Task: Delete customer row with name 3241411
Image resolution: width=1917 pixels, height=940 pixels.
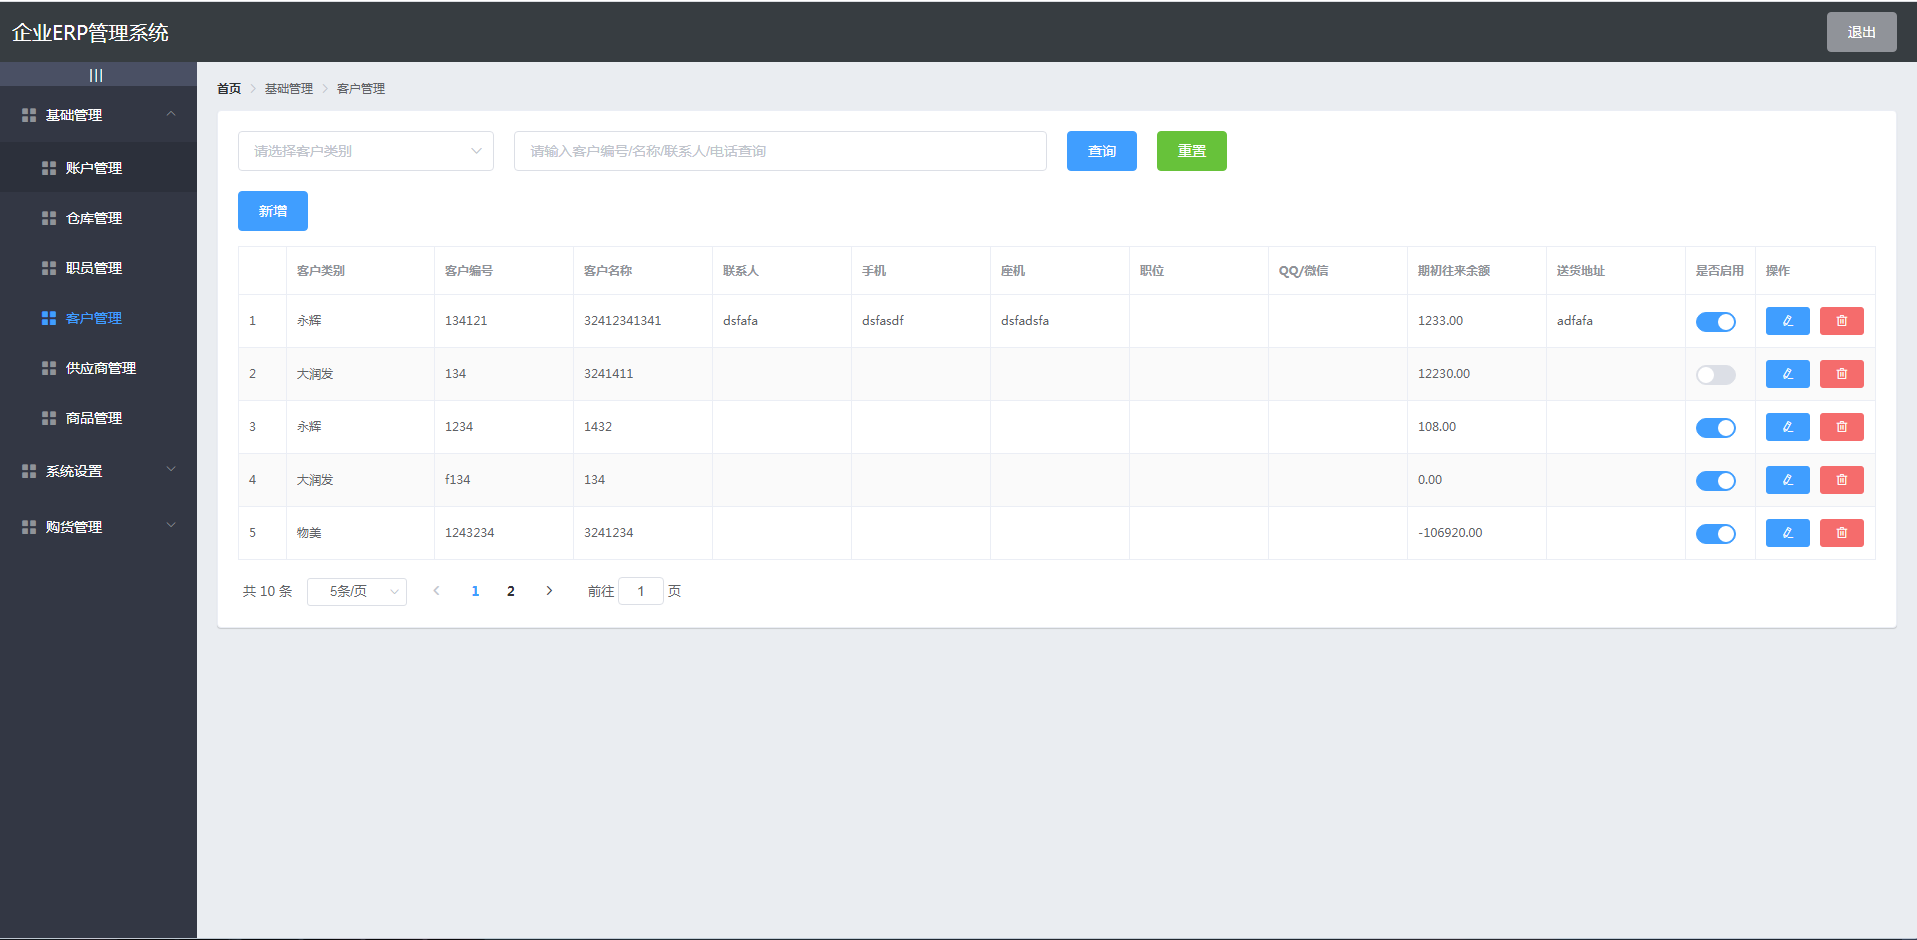Action: tap(1841, 374)
